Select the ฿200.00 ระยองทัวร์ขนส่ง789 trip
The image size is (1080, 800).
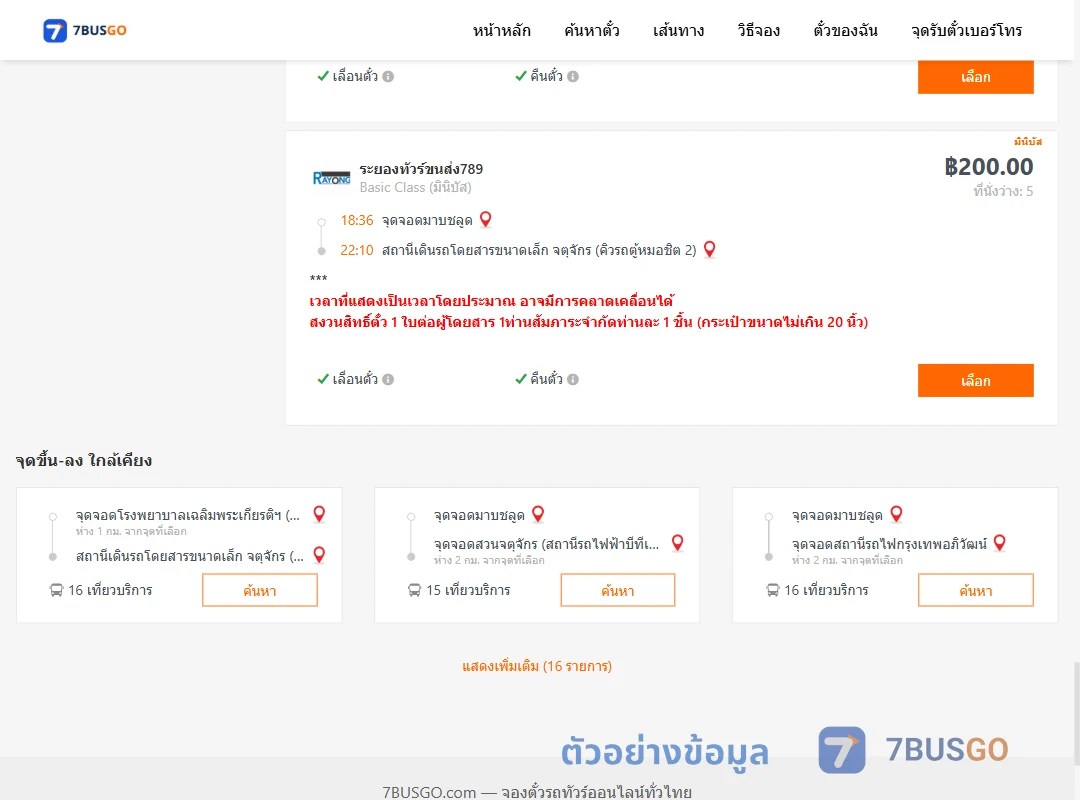click(x=975, y=380)
